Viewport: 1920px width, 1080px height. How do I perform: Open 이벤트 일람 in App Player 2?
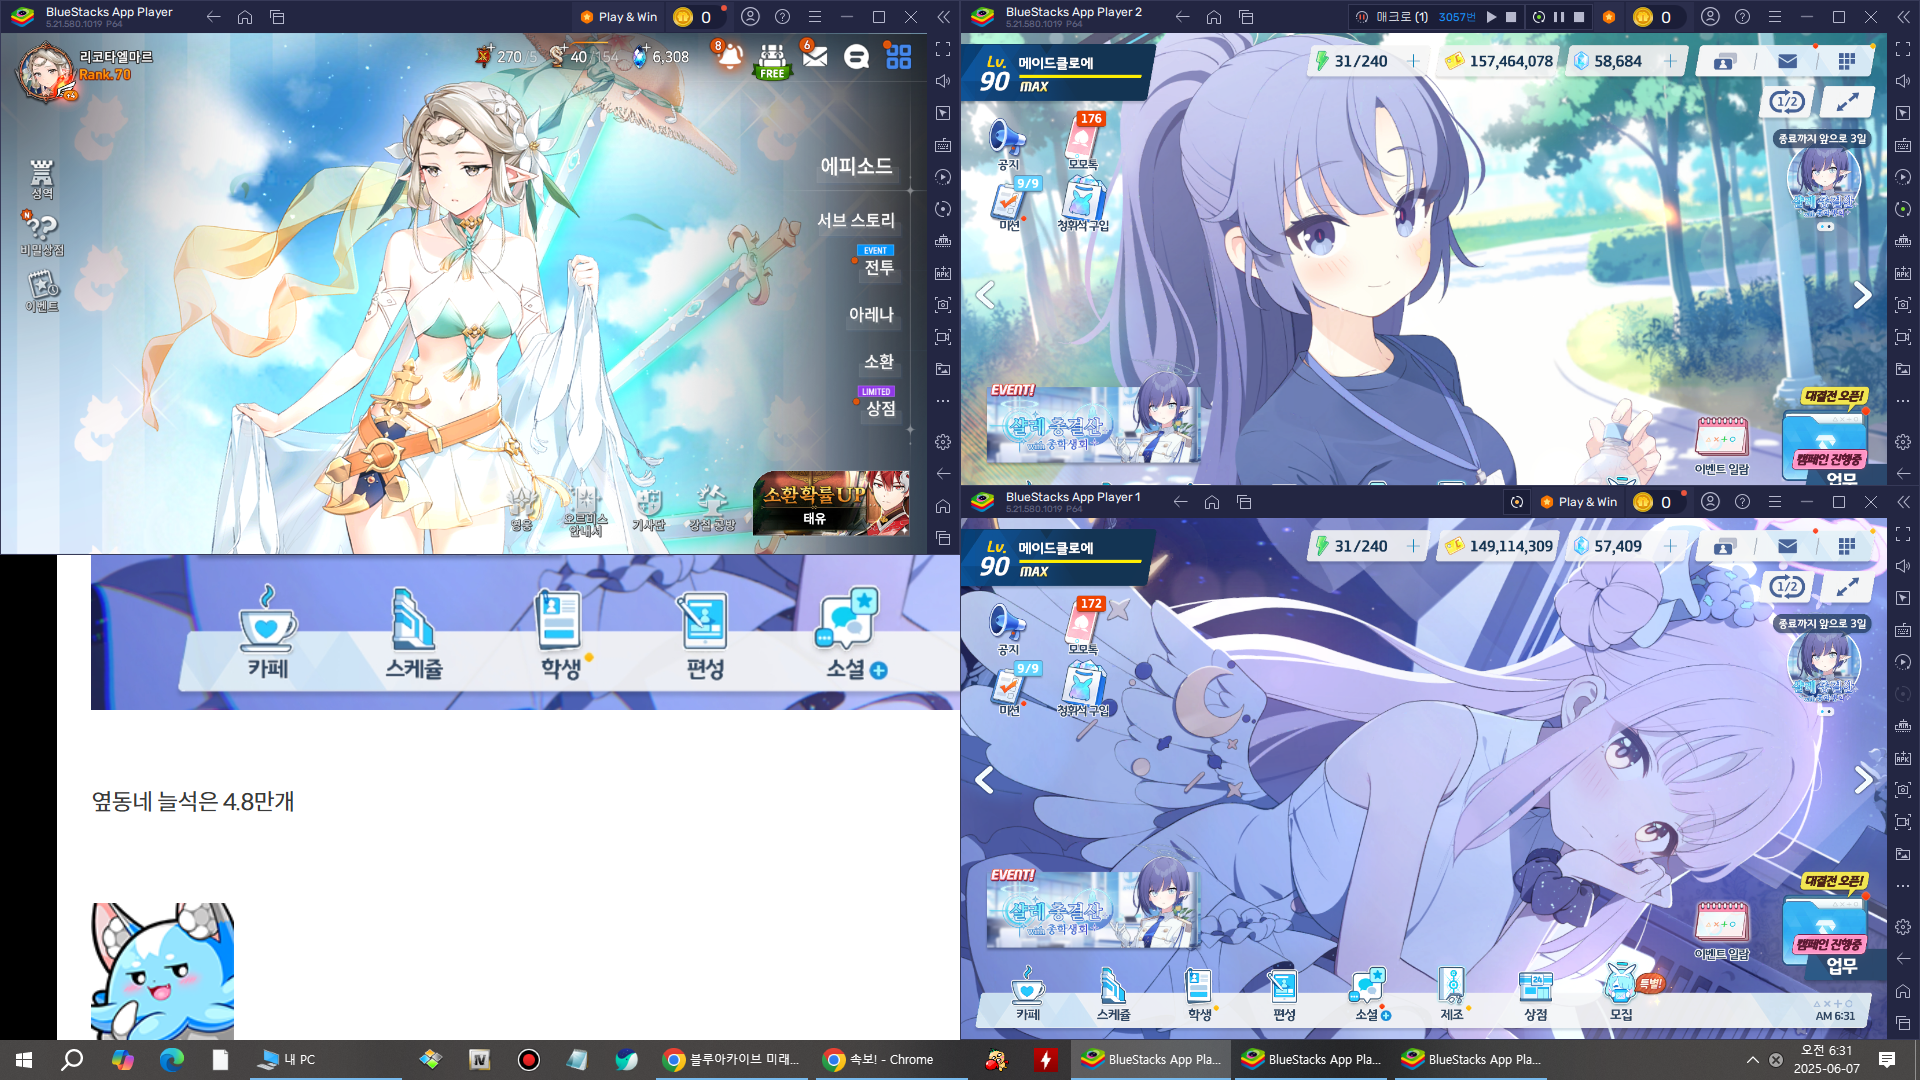(x=1722, y=446)
